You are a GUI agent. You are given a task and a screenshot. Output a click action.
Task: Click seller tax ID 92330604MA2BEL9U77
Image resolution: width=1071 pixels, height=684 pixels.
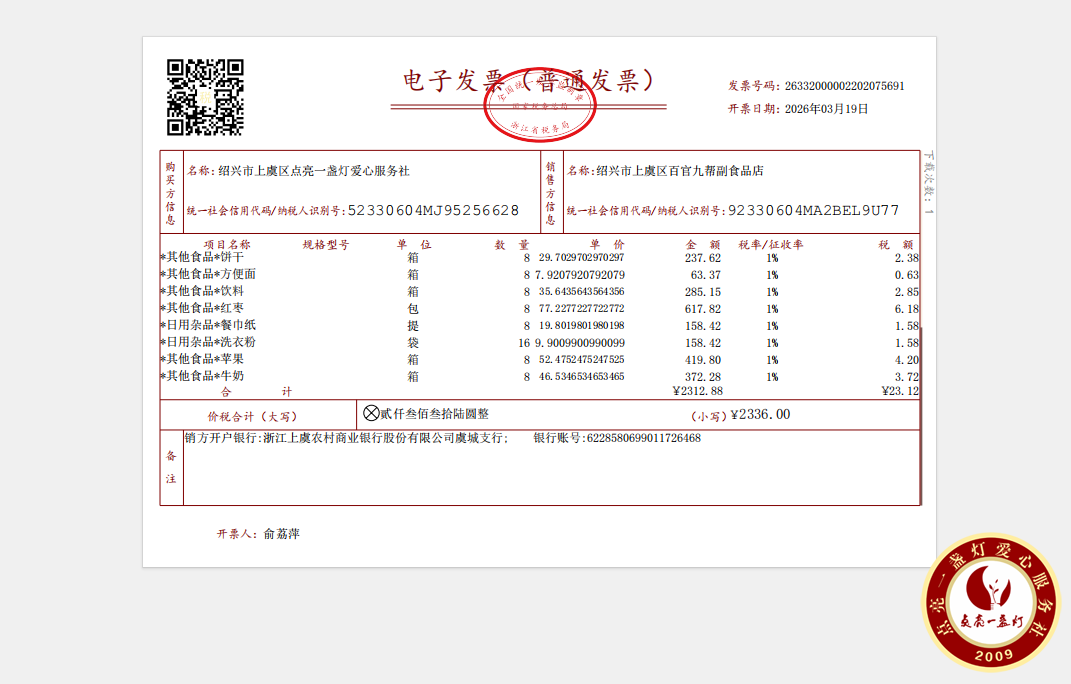813,211
